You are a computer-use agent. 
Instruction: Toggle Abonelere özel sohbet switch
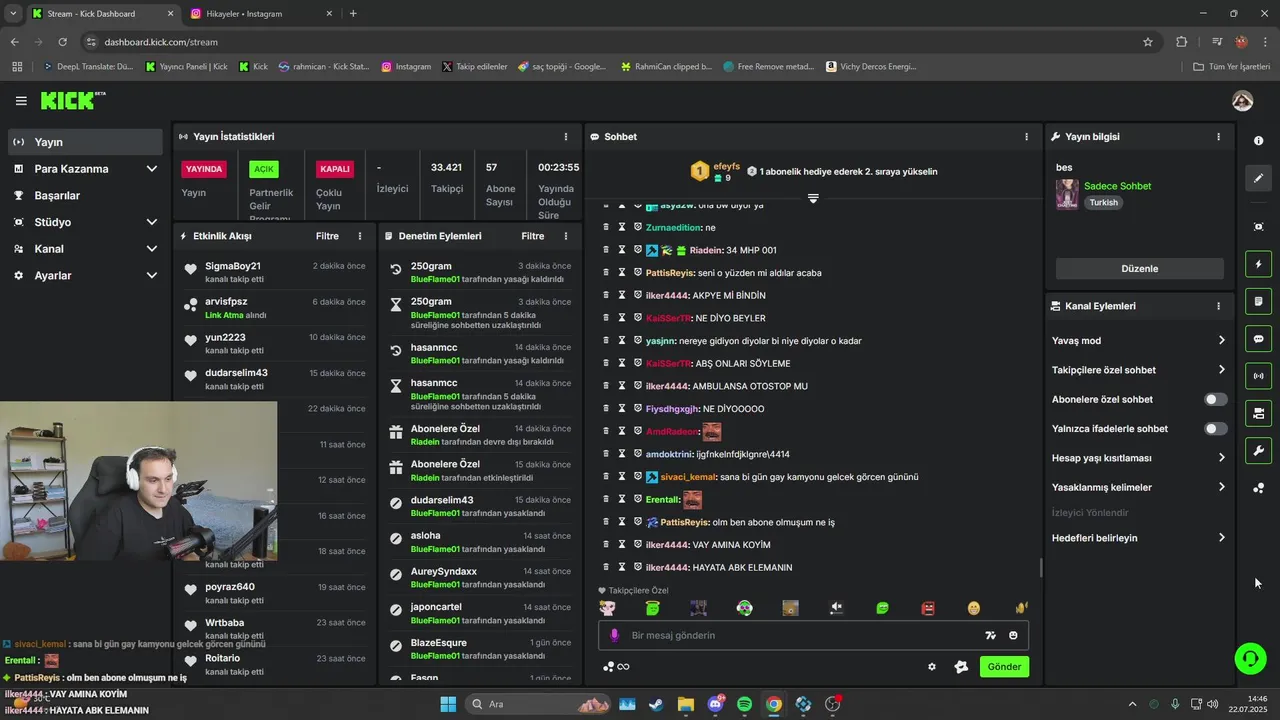(x=1215, y=399)
